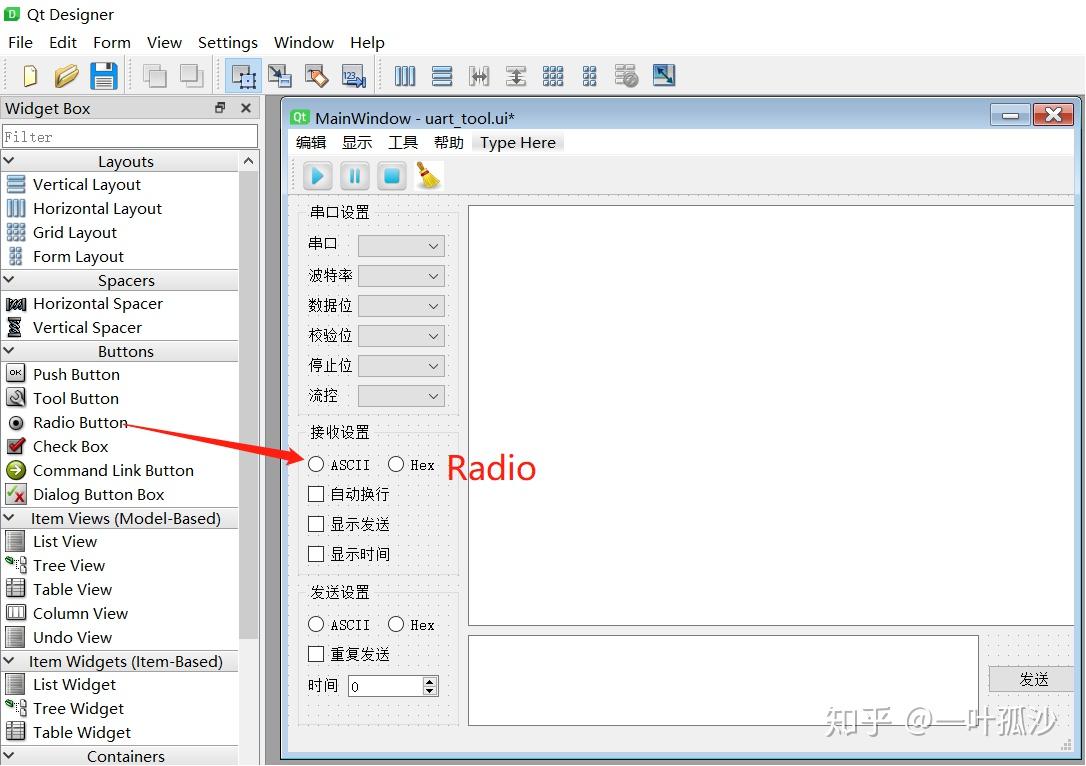Click the Adjust Size toolbar icon
Image resolution: width=1086 pixels, height=766 pixels.
tap(663, 75)
